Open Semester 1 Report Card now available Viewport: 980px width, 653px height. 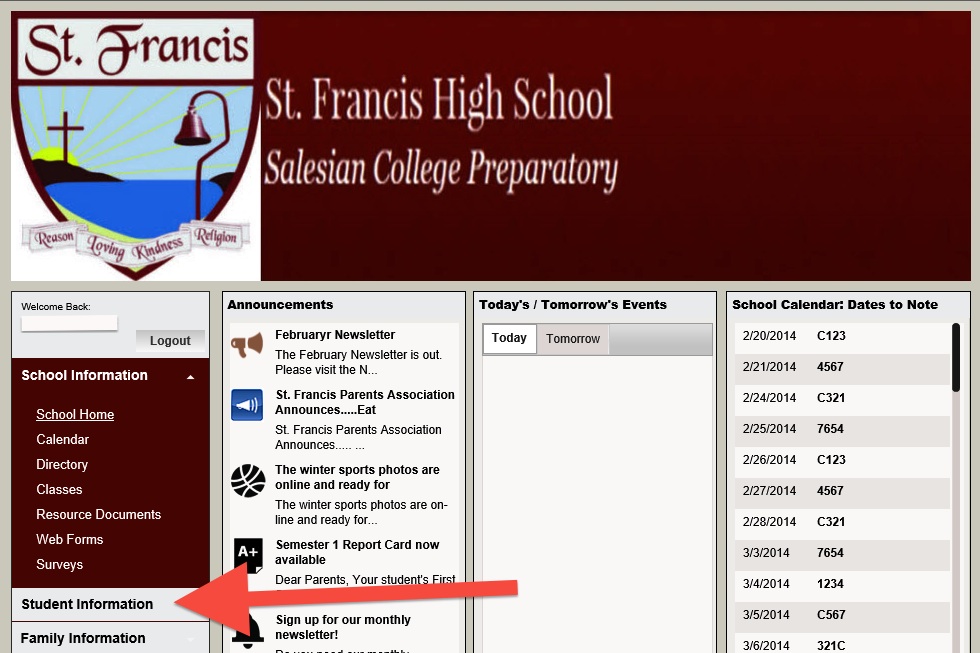pyautogui.click(x=358, y=552)
